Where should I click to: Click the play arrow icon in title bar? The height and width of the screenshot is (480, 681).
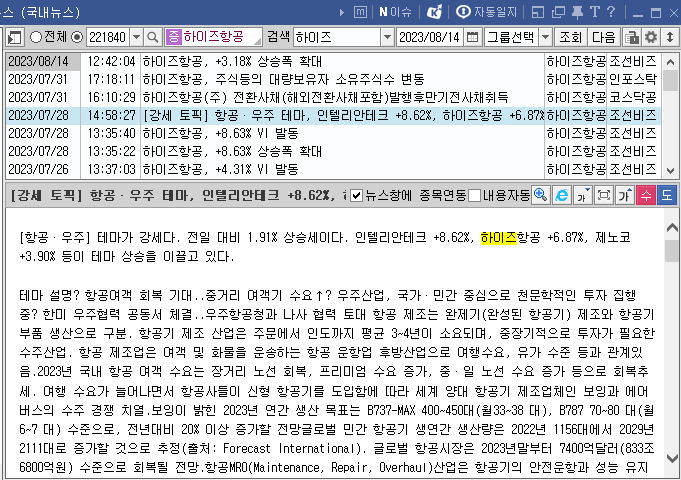point(342,13)
